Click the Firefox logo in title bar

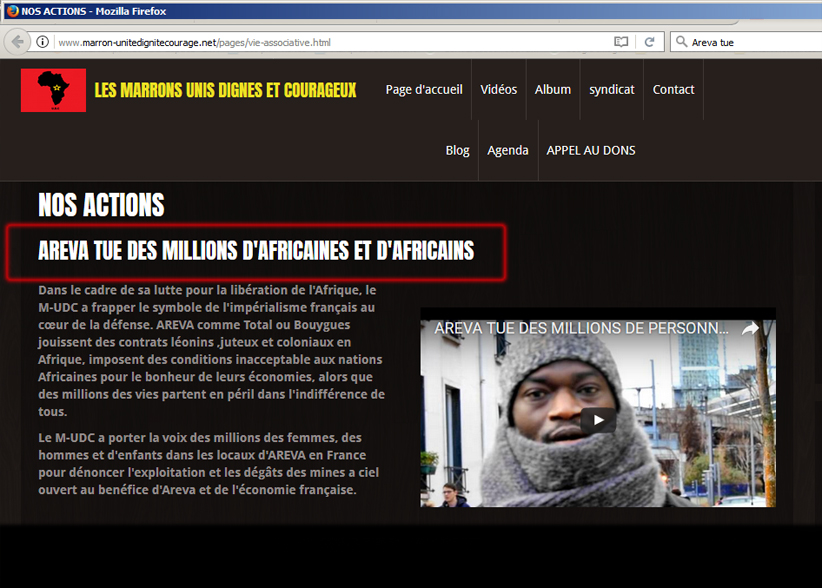pos(13,11)
